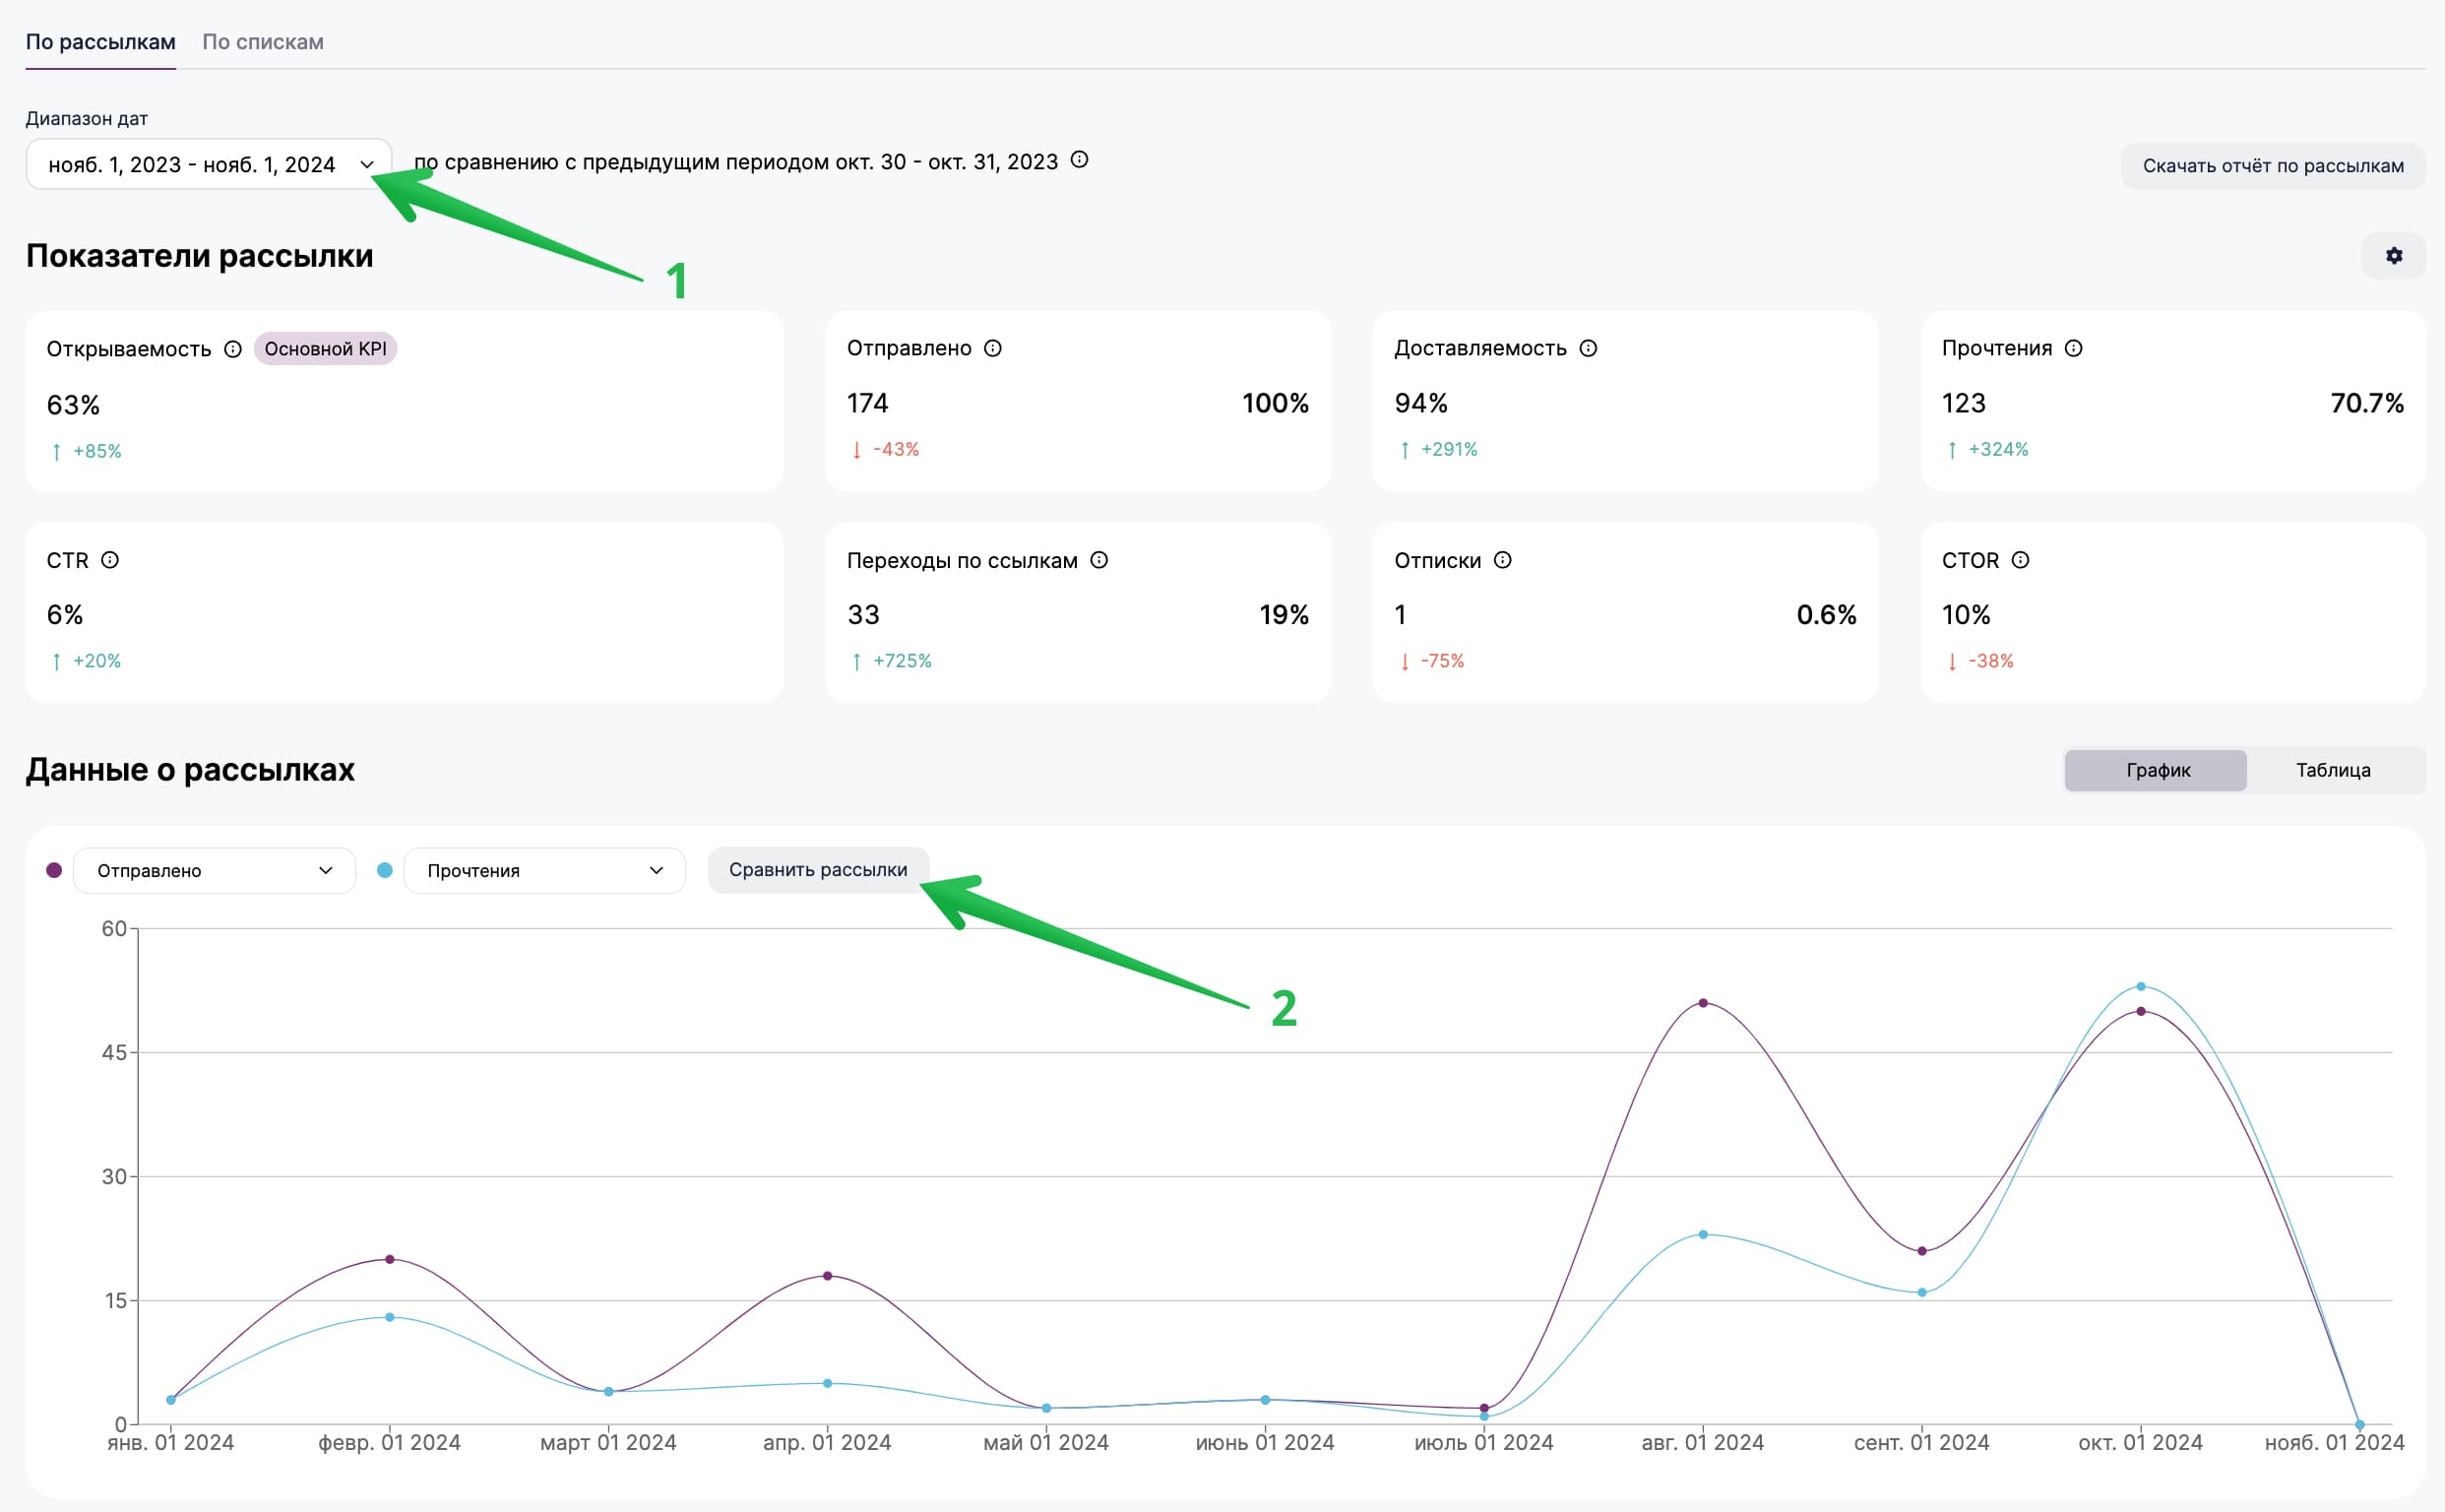Image resolution: width=2445 pixels, height=1512 pixels.
Task: Click info icon next to previous period text
Action: tap(1079, 160)
